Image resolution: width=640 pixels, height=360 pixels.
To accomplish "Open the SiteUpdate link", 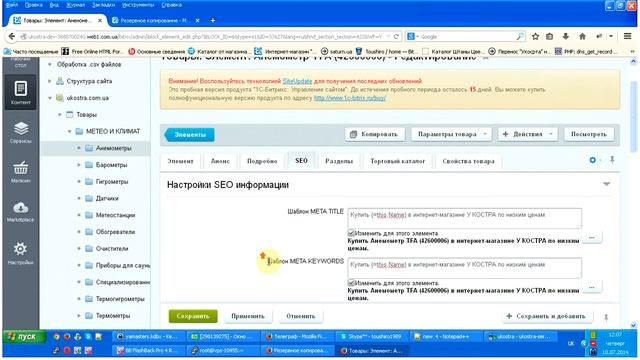I will (297, 81).
